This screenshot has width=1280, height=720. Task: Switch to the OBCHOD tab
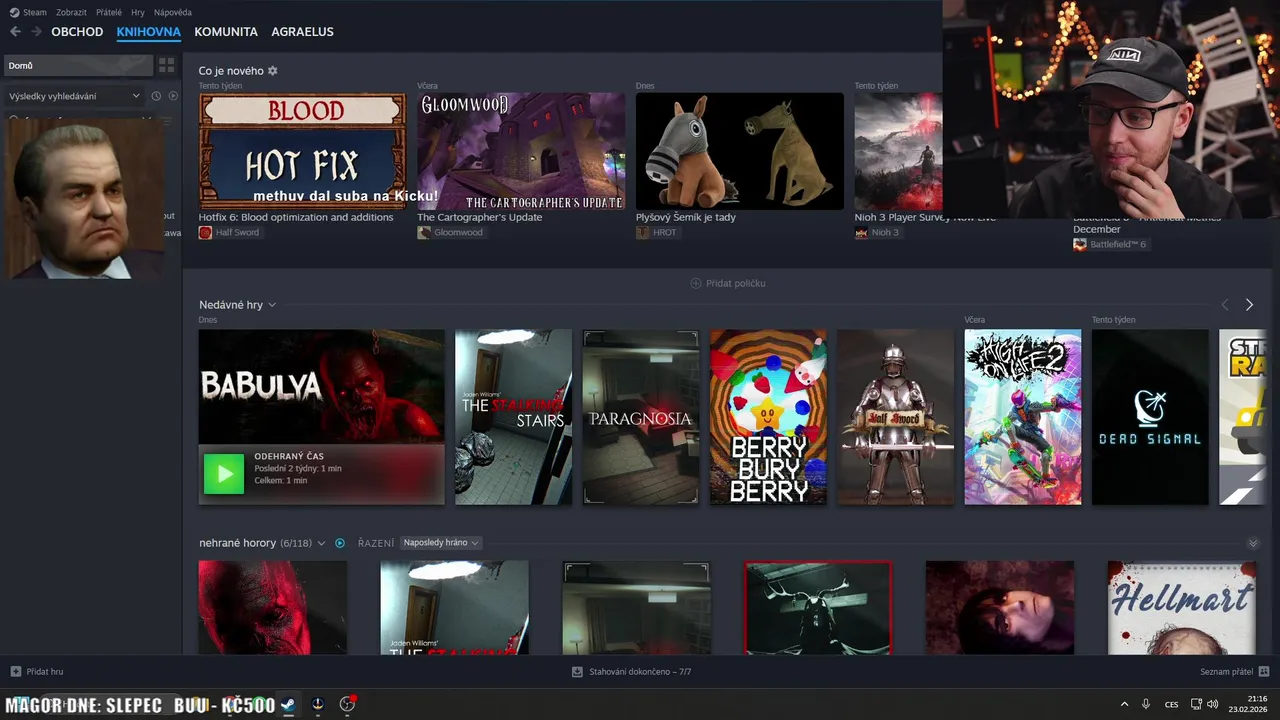[77, 32]
